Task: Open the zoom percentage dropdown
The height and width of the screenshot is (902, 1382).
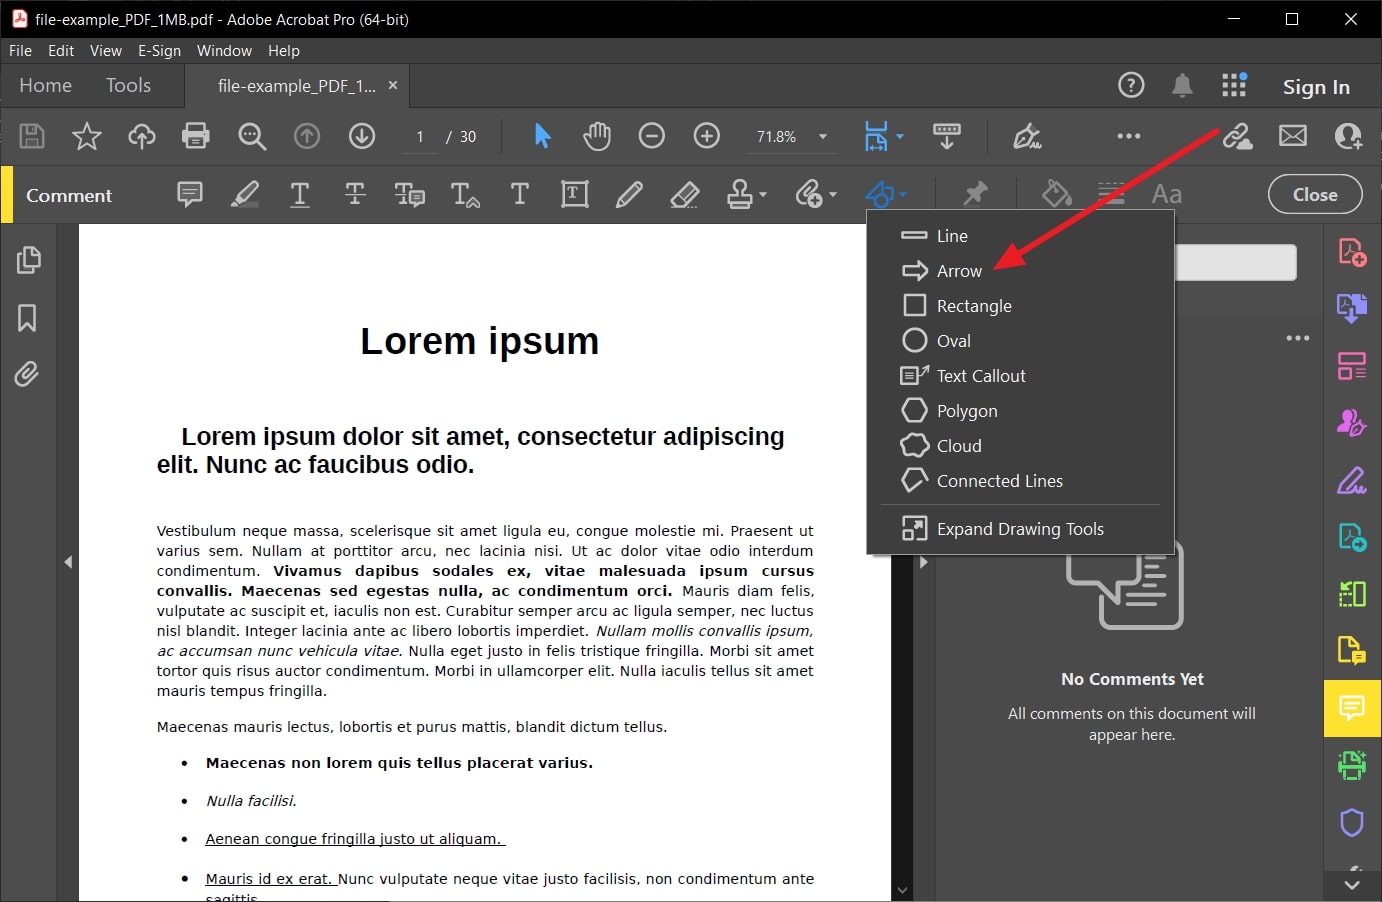Action: tap(822, 136)
